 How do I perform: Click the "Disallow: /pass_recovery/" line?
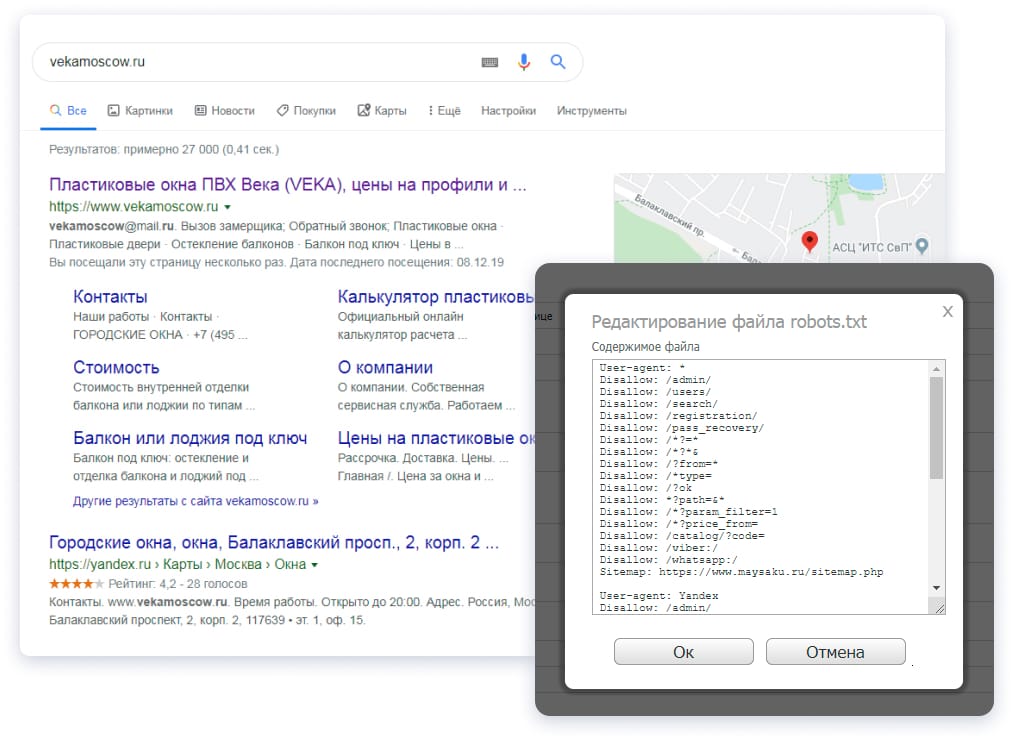(x=682, y=428)
